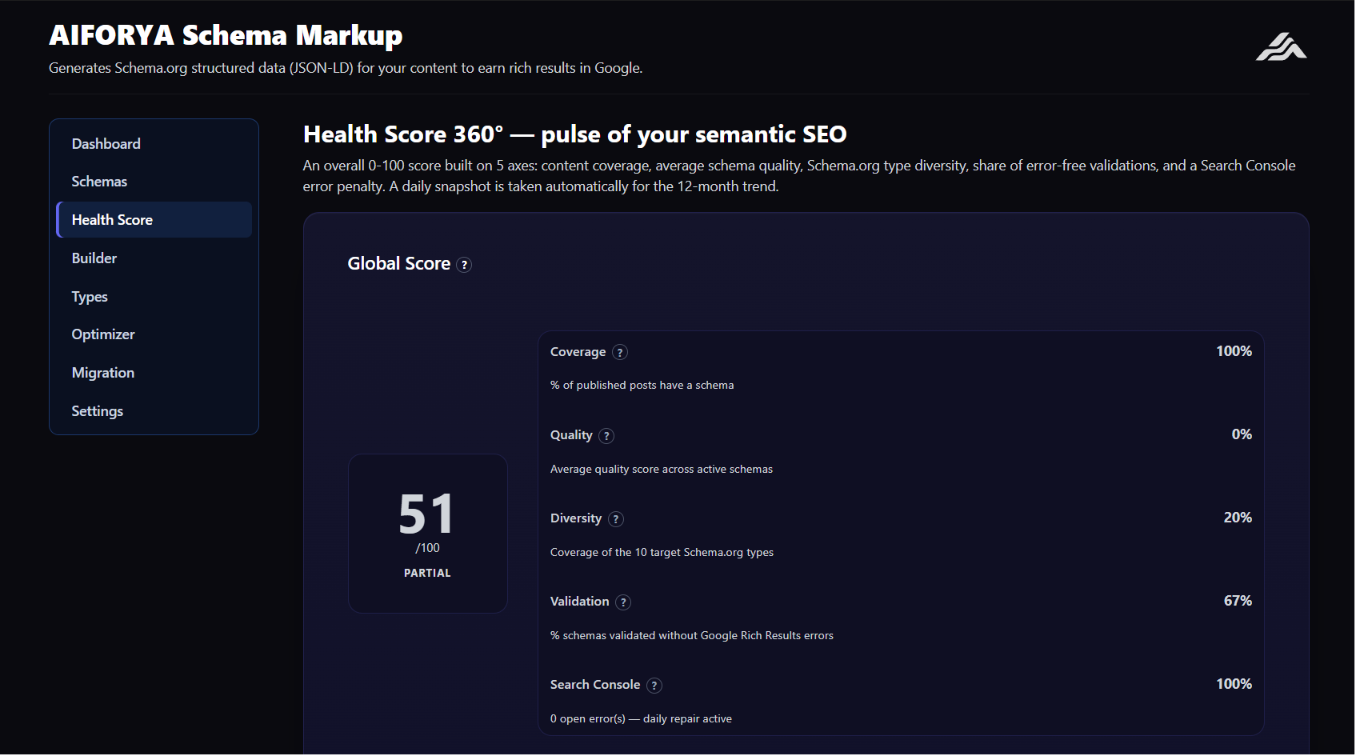
Task: Click '% schemas validated without Google Rich Results errors'
Action: click(692, 635)
